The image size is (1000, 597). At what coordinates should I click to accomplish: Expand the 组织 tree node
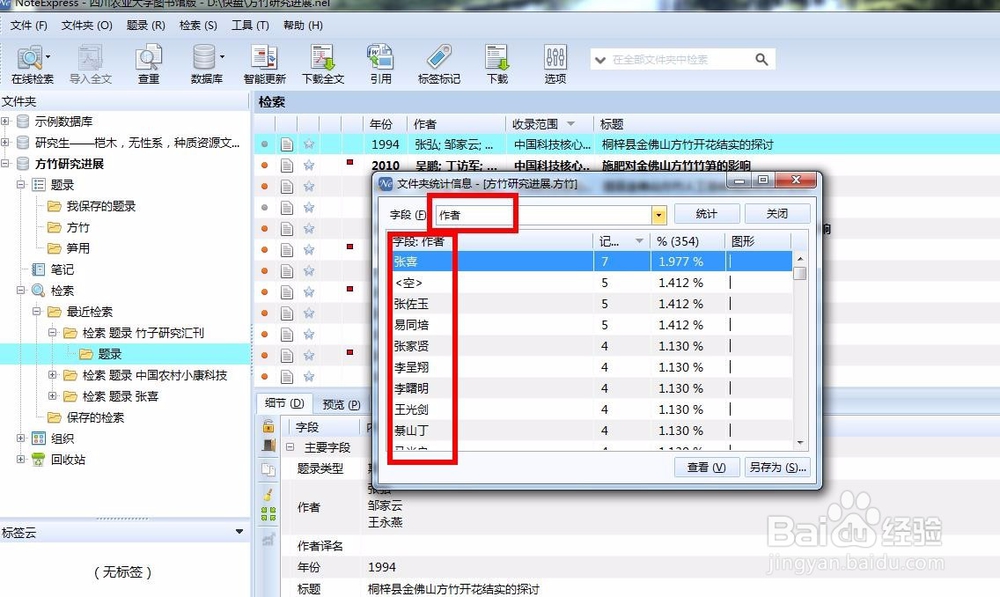[x=21, y=438]
